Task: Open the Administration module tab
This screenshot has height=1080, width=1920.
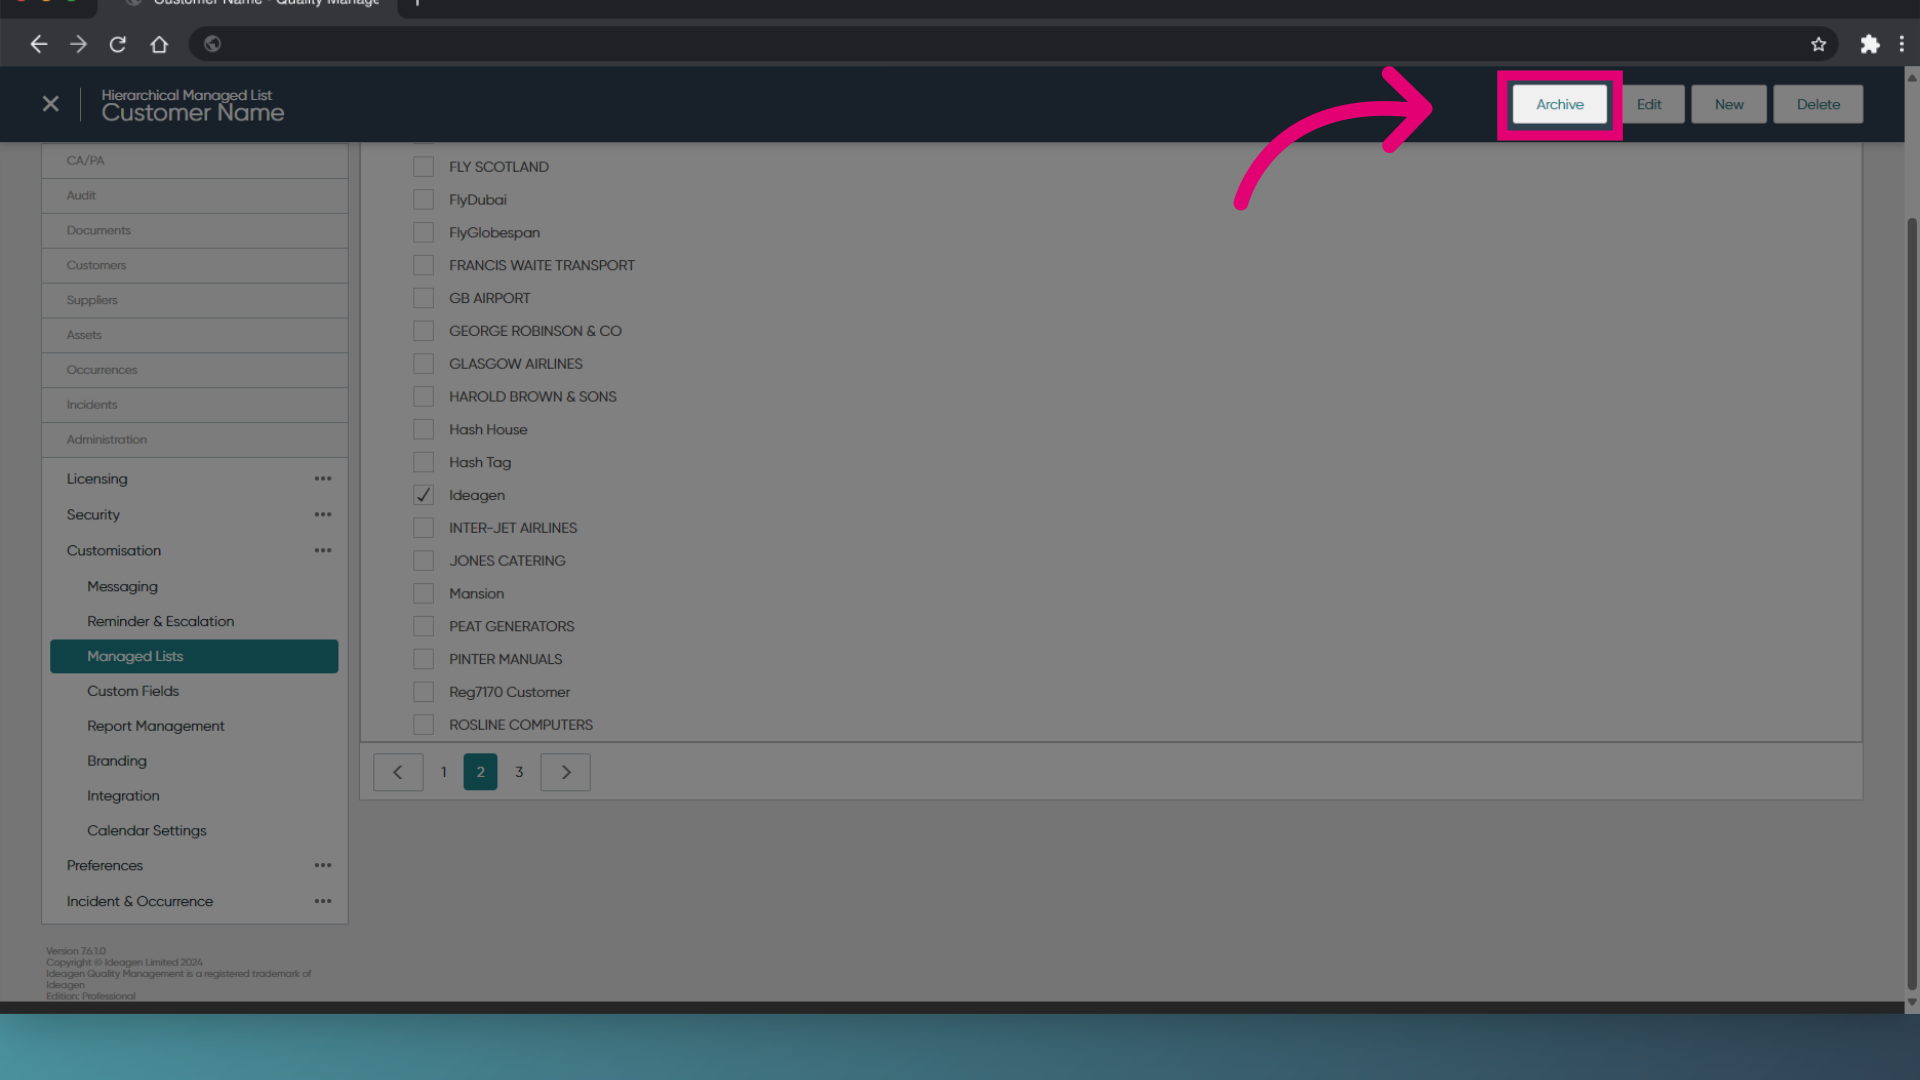Action: point(195,441)
